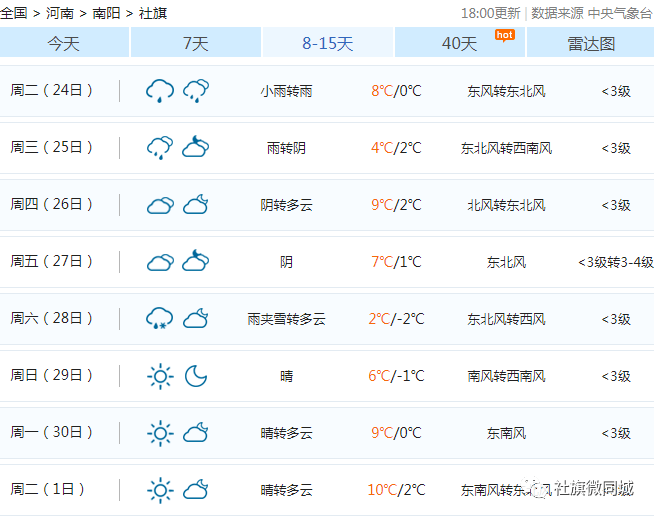Select the 周一（30日） date label
The image size is (654, 517).
51,432
